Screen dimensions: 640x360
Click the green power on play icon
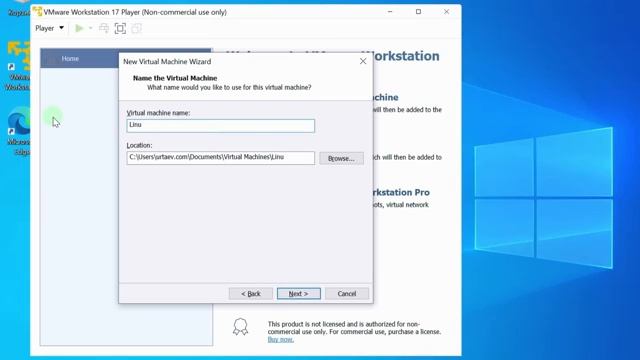click(x=79, y=28)
